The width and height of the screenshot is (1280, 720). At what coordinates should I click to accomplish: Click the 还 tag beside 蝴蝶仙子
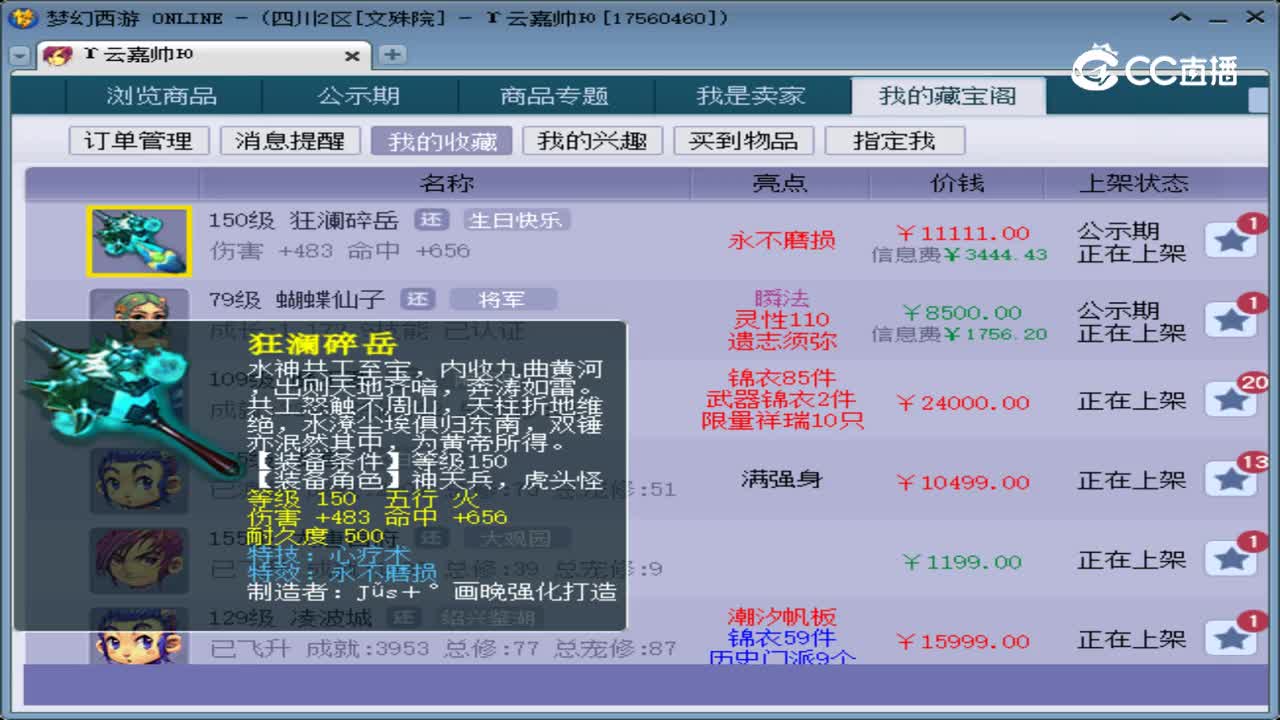click(x=417, y=299)
